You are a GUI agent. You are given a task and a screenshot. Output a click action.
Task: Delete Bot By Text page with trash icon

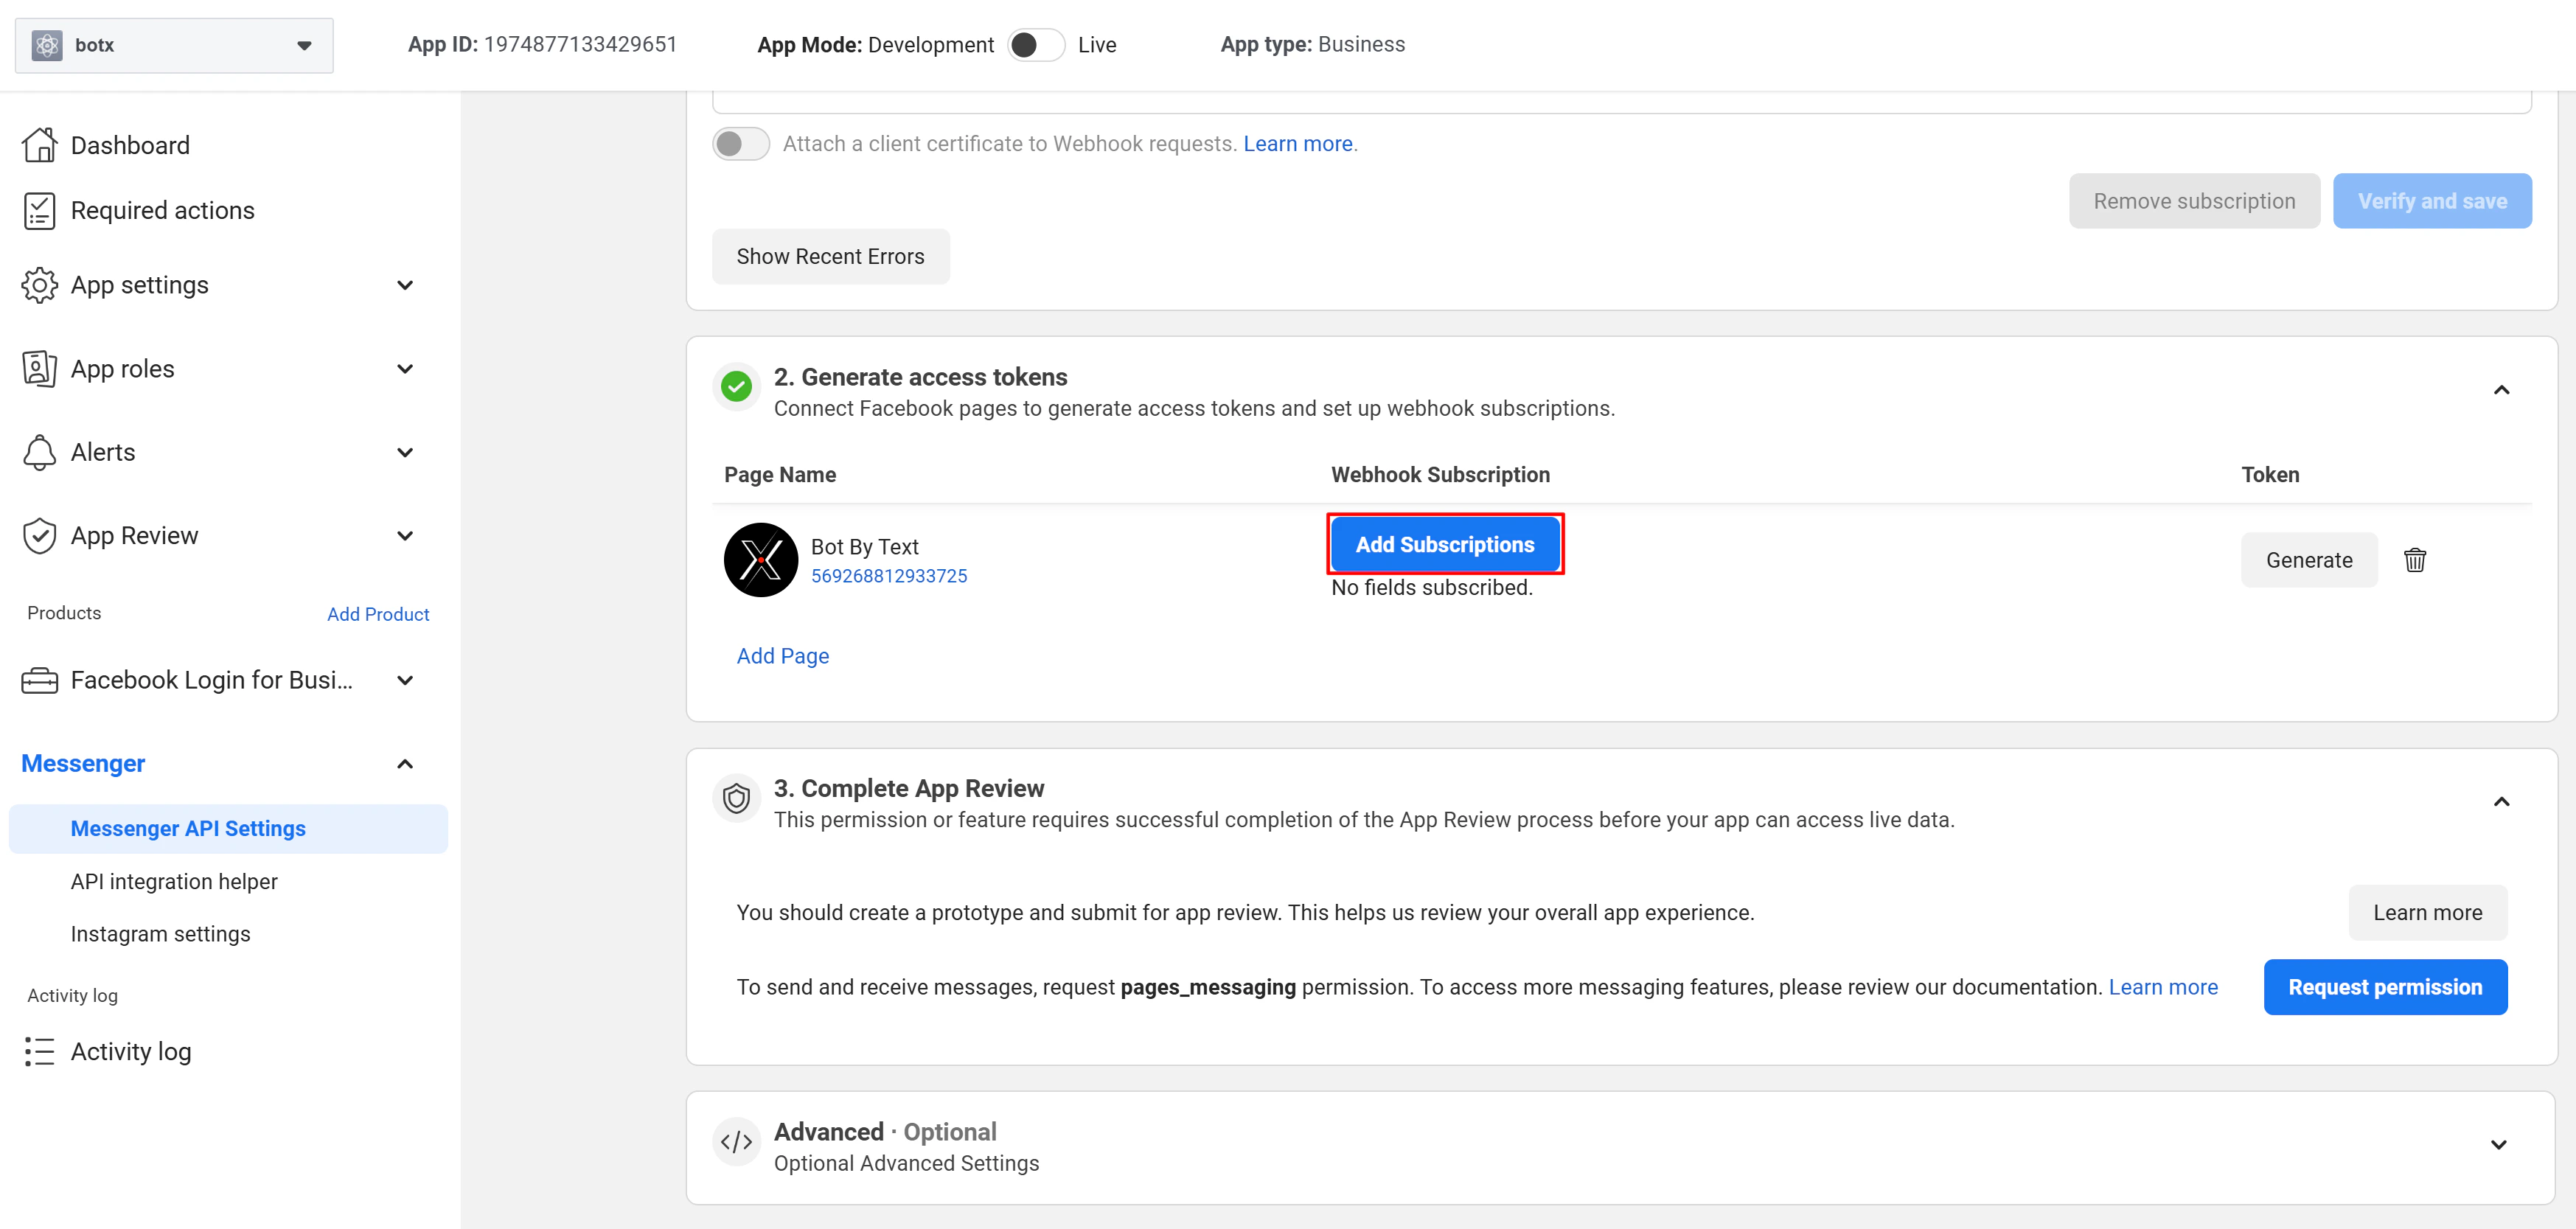tap(2415, 560)
